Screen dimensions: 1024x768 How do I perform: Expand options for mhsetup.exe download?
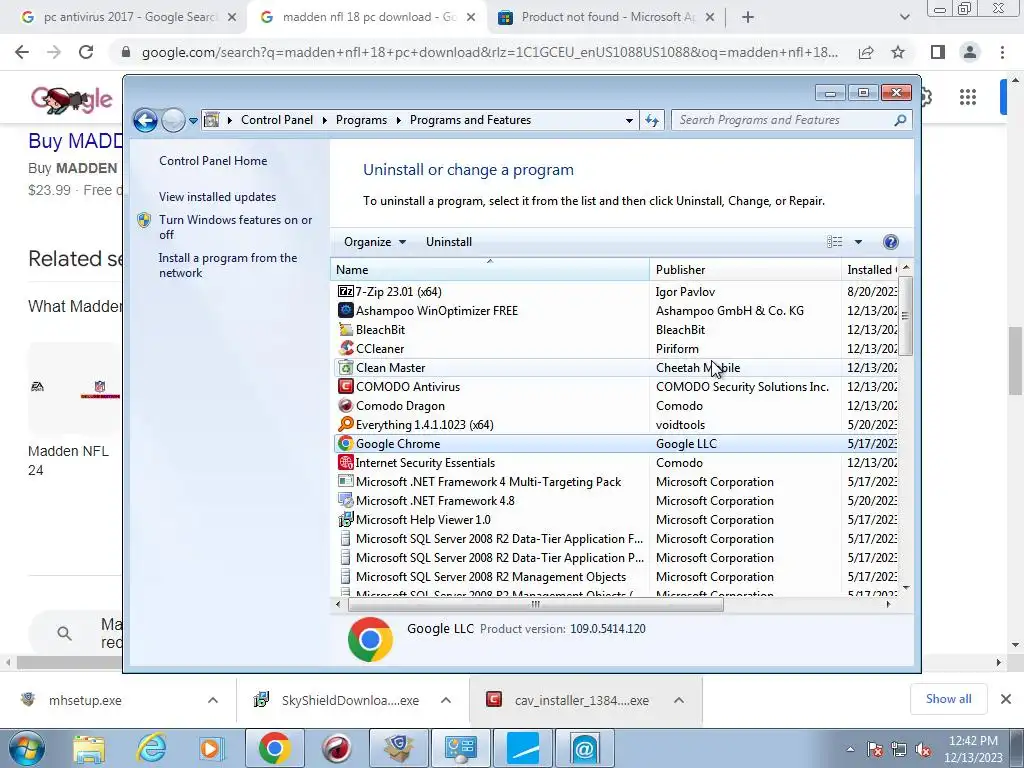[x=213, y=700]
